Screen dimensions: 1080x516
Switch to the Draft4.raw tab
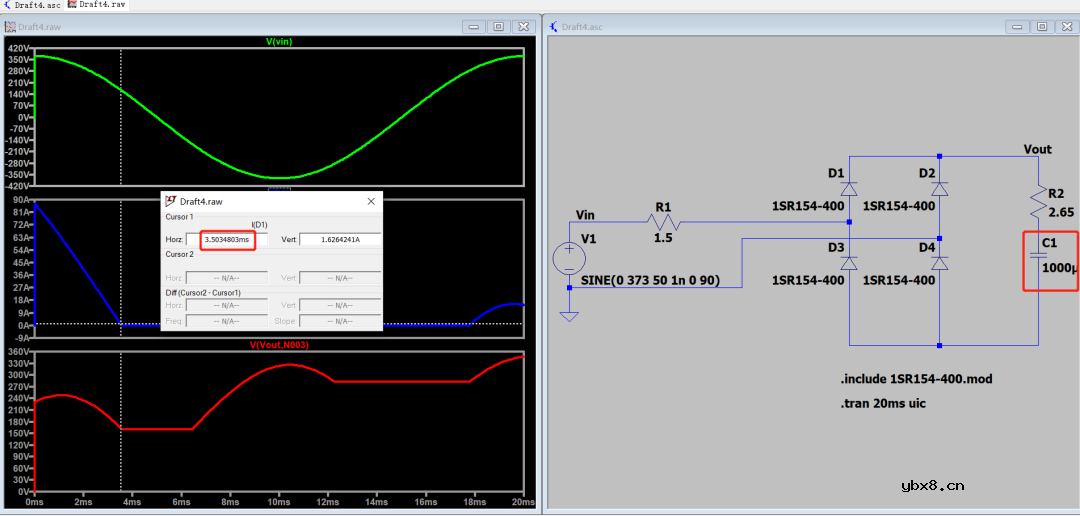coord(96,5)
